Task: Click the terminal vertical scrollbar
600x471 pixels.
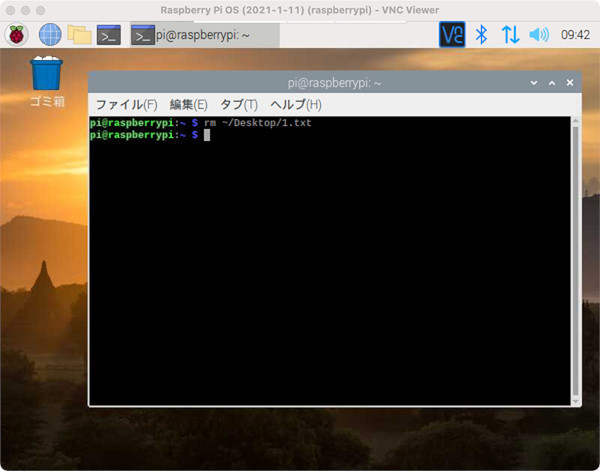Action: click(x=576, y=261)
